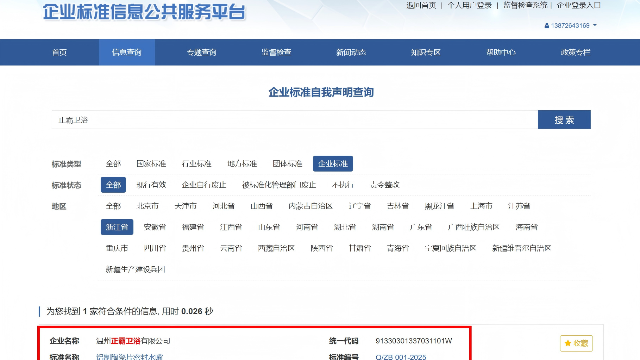The image size is (640, 360).
Task: Filter region by 湖南省
Action: click(x=382, y=227)
